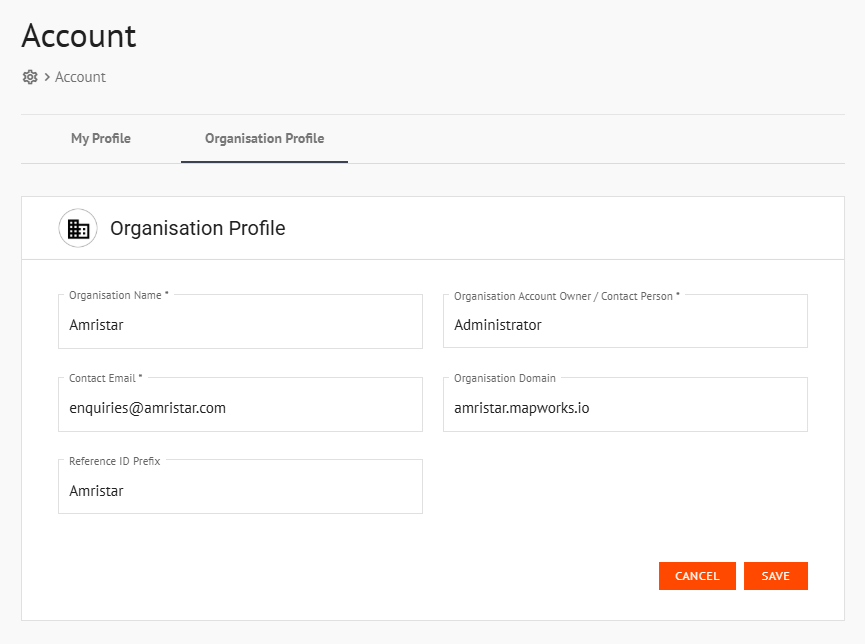The image size is (865, 644).
Task: Click the Organisation Name field
Action: coord(240,321)
